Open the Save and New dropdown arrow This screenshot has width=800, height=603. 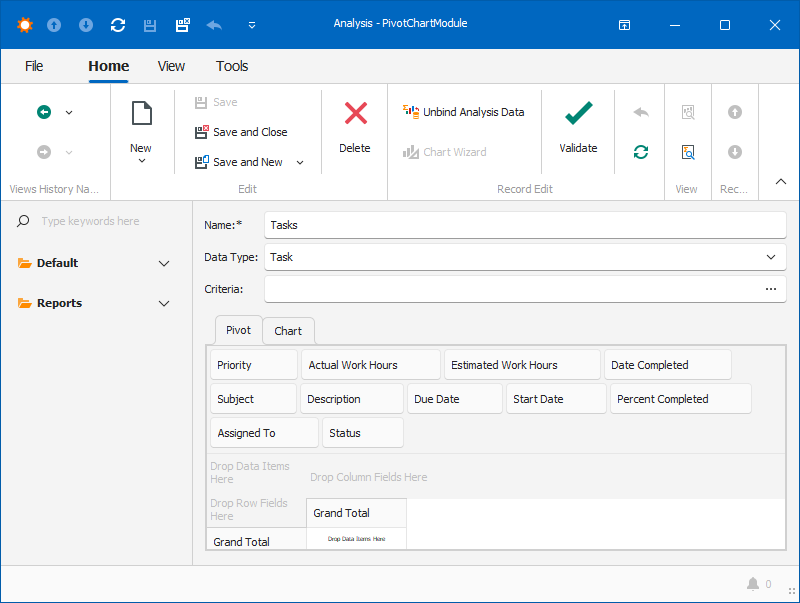(299, 162)
